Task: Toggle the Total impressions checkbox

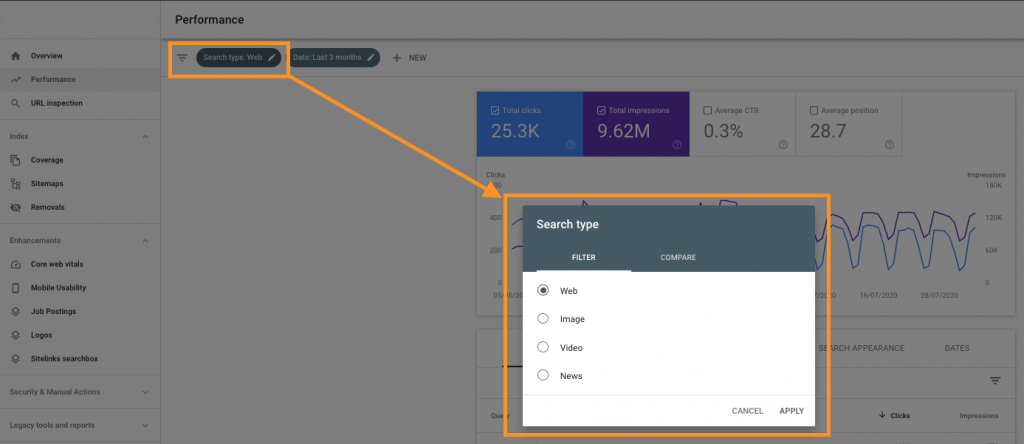Action: (601, 110)
